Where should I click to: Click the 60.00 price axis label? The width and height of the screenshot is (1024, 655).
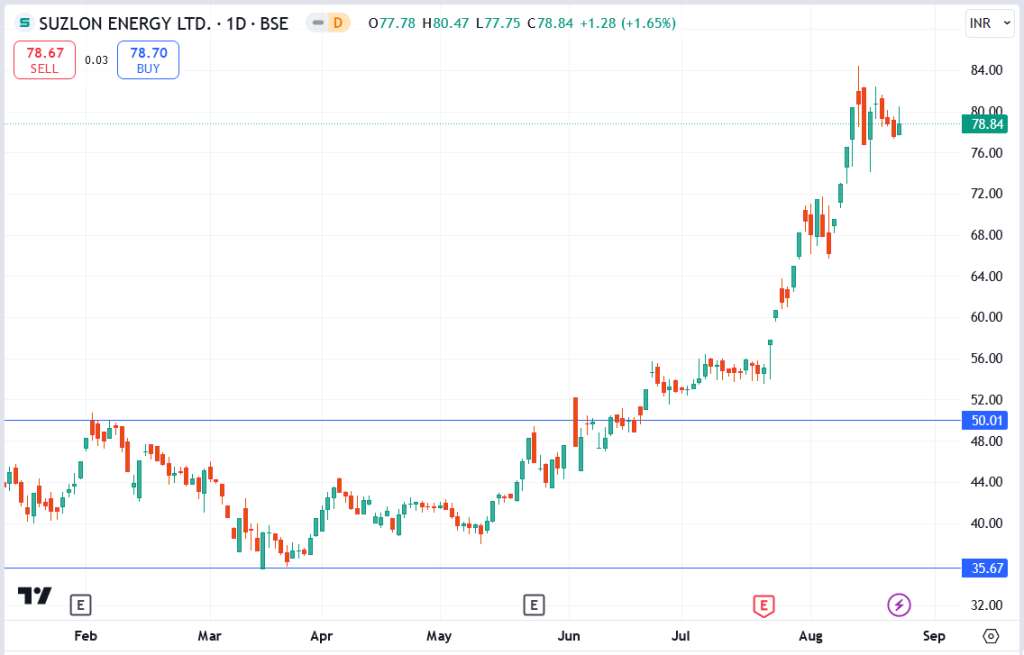tap(986, 317)
